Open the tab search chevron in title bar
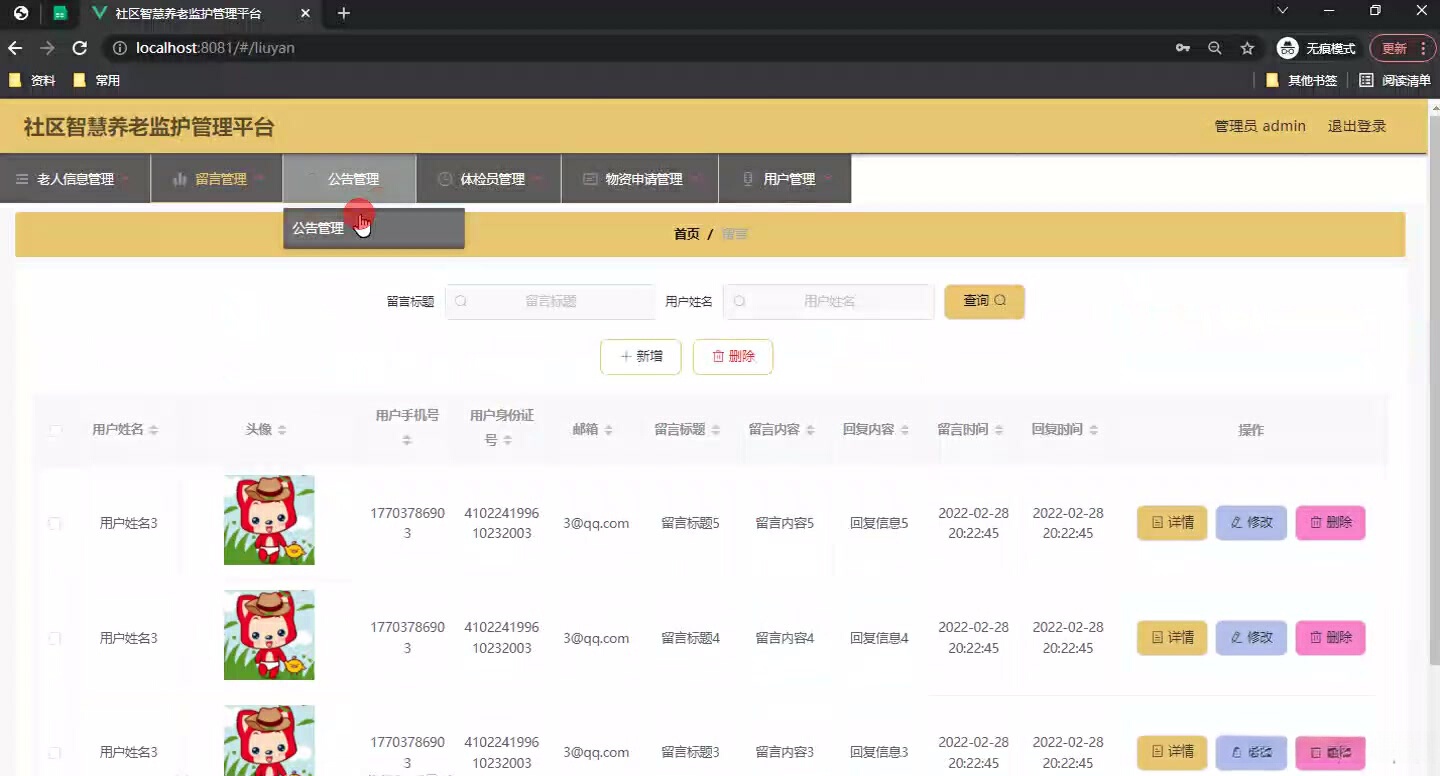 pos(1282,10)
